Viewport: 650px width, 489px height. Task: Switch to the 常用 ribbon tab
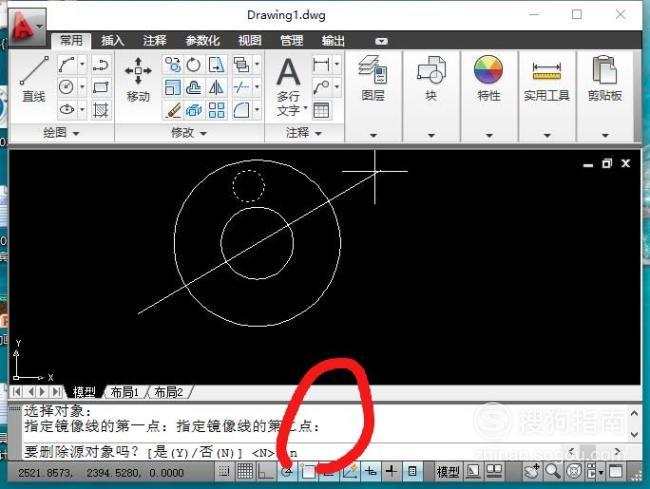(71, 40)
